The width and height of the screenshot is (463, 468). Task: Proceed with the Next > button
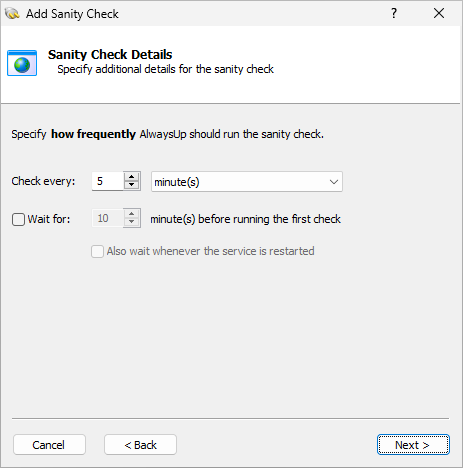[413, 445]
